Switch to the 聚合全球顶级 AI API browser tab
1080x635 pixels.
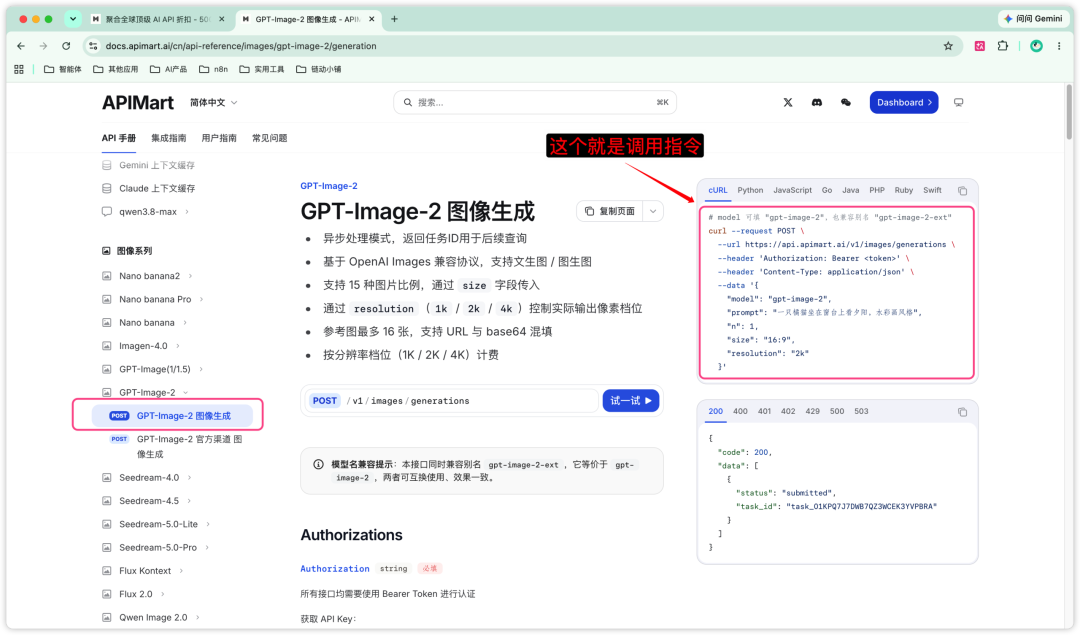158,19
